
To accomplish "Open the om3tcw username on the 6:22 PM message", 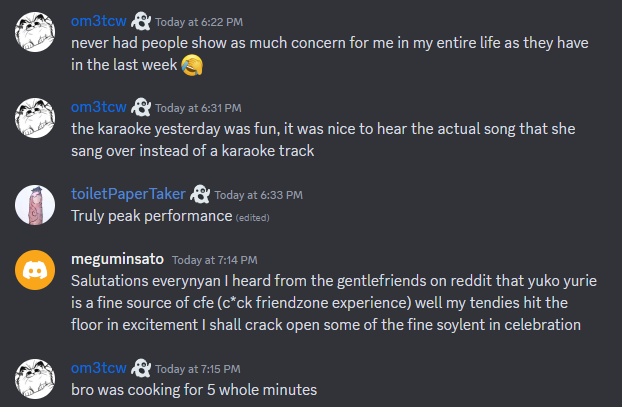I will 98,22.
